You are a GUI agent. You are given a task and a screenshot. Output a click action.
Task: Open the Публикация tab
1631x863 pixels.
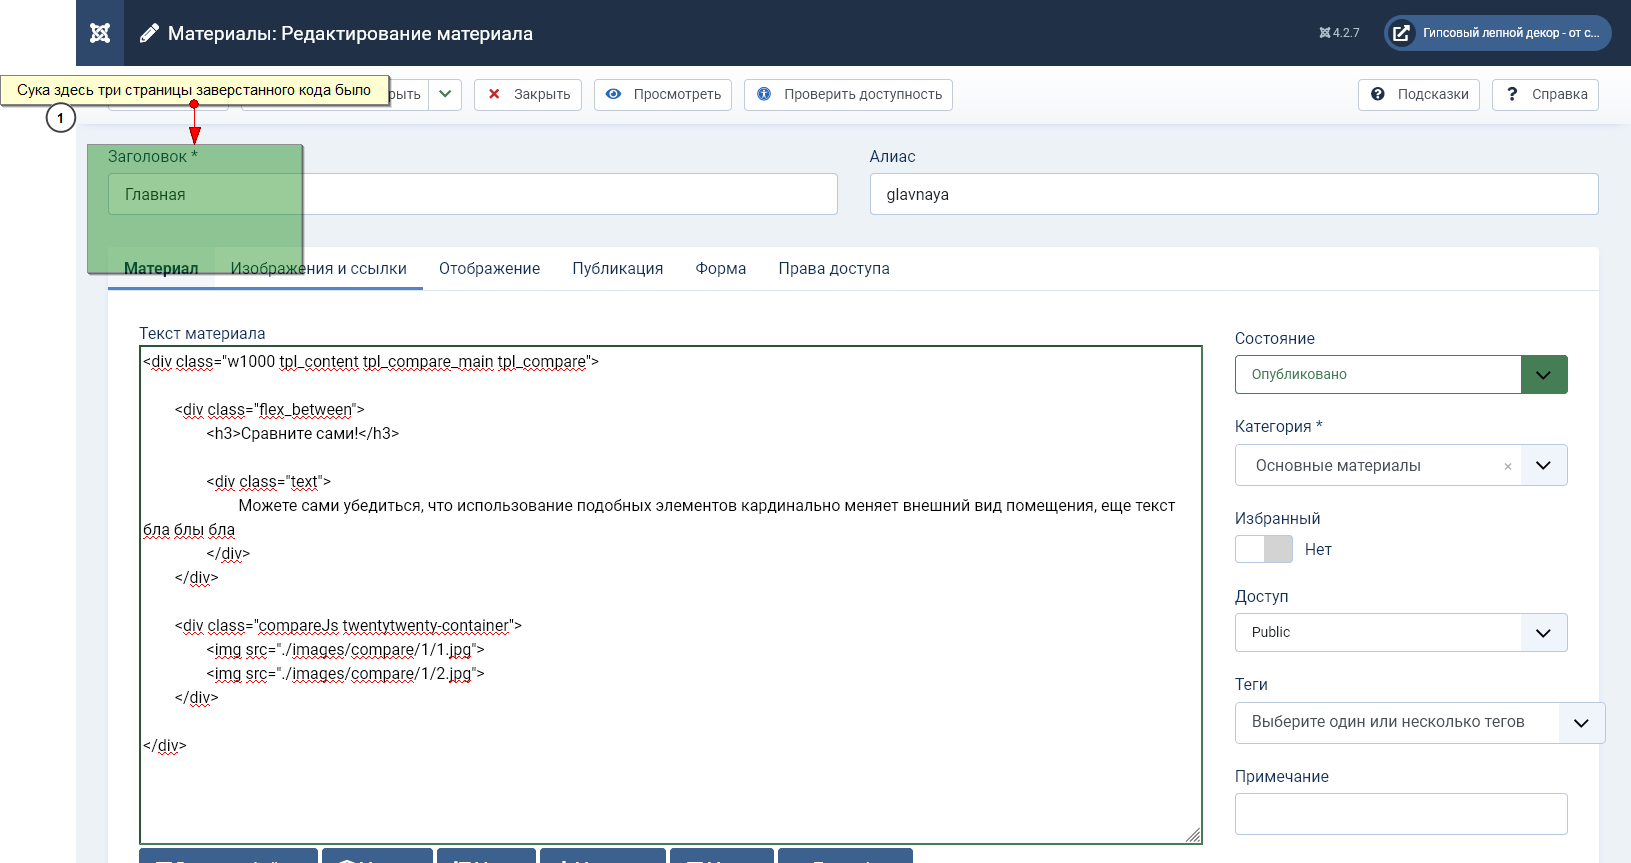click(617, 269)
